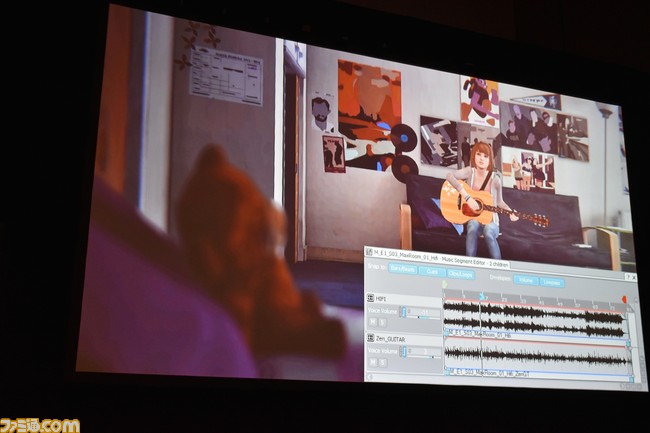This screenshot has height=433, width=650.
Task: Adjust the HIFI Voice Volume slider
Action: [423, 317]
